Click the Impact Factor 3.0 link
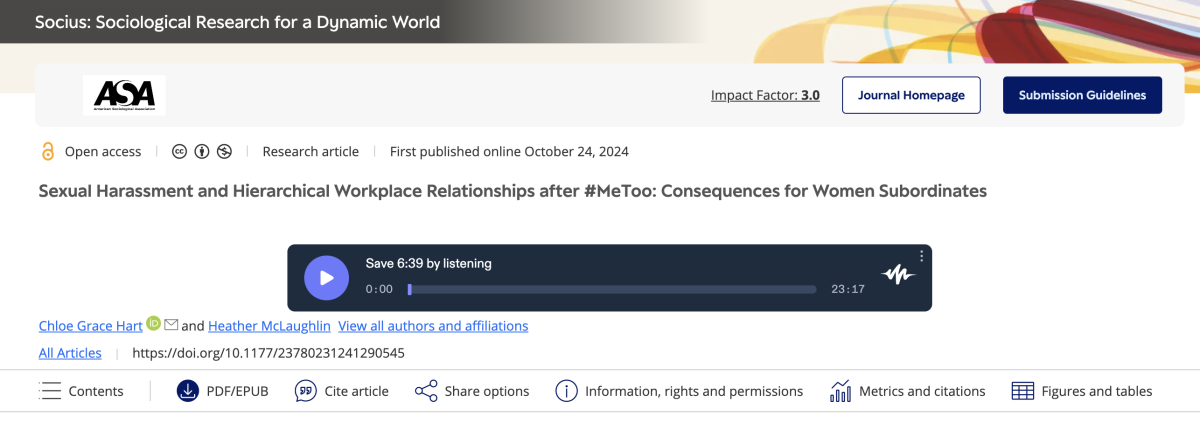This screenshot has height=422, width=1200. point(765,95)
